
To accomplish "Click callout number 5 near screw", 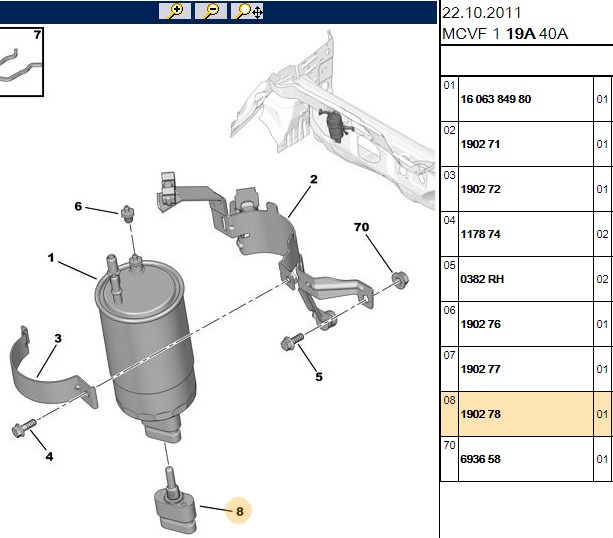I will tap(319, 377).
